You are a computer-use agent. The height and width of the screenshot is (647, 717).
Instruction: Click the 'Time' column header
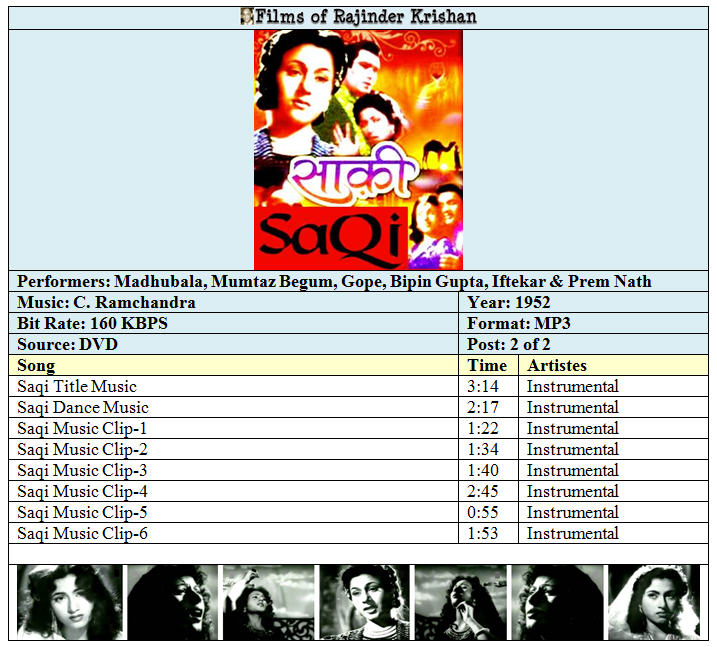(x=488, y=365)
